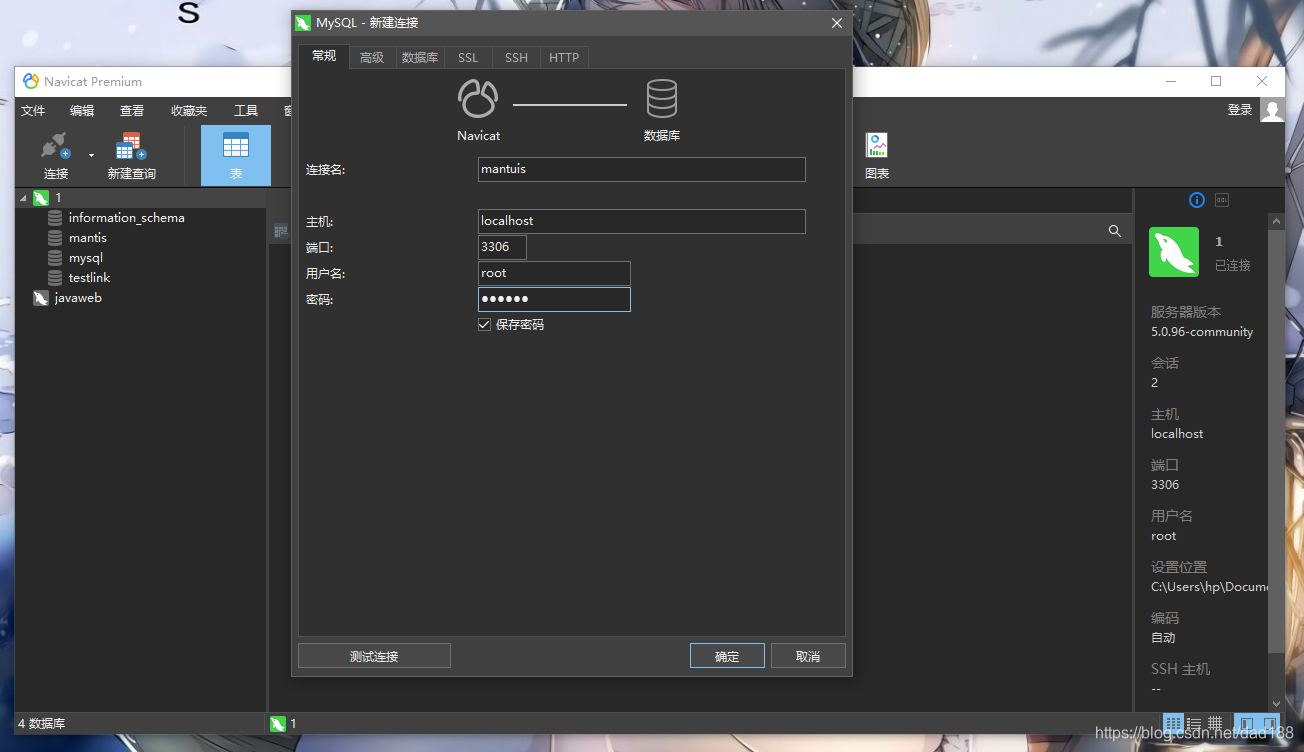Click the 主机 field containing localhost

tap(642, 221)
